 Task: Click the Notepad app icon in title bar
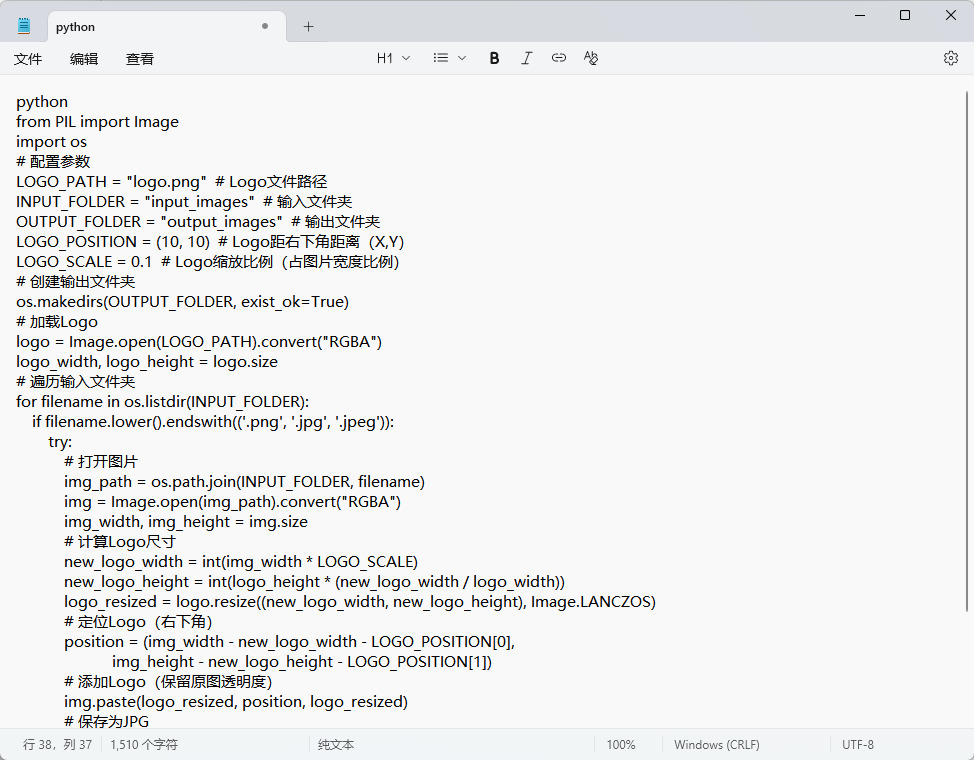[x=24, y=26]
